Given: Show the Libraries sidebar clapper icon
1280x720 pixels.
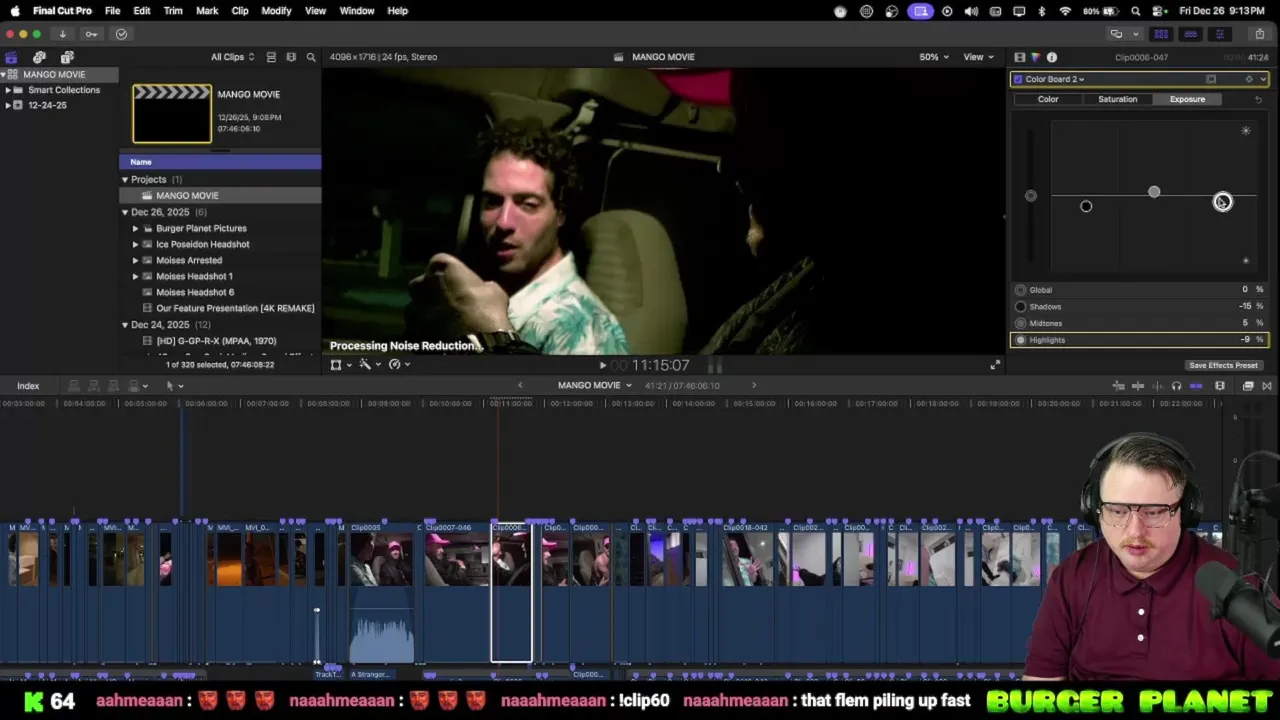Looking at the screenshot, I should 11,57.
